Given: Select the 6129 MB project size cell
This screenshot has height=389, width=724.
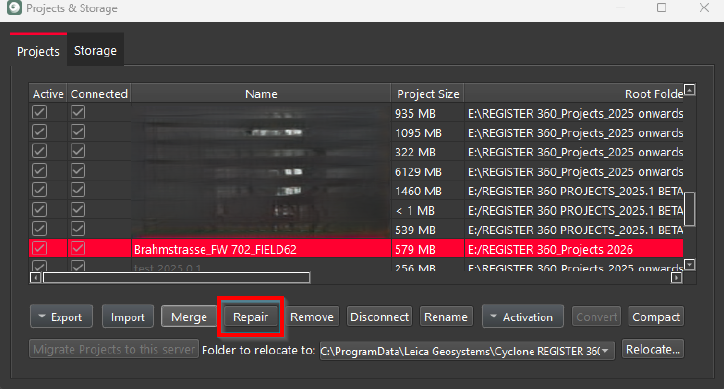Looking at the screenshot, I should (x=428, y=172).
